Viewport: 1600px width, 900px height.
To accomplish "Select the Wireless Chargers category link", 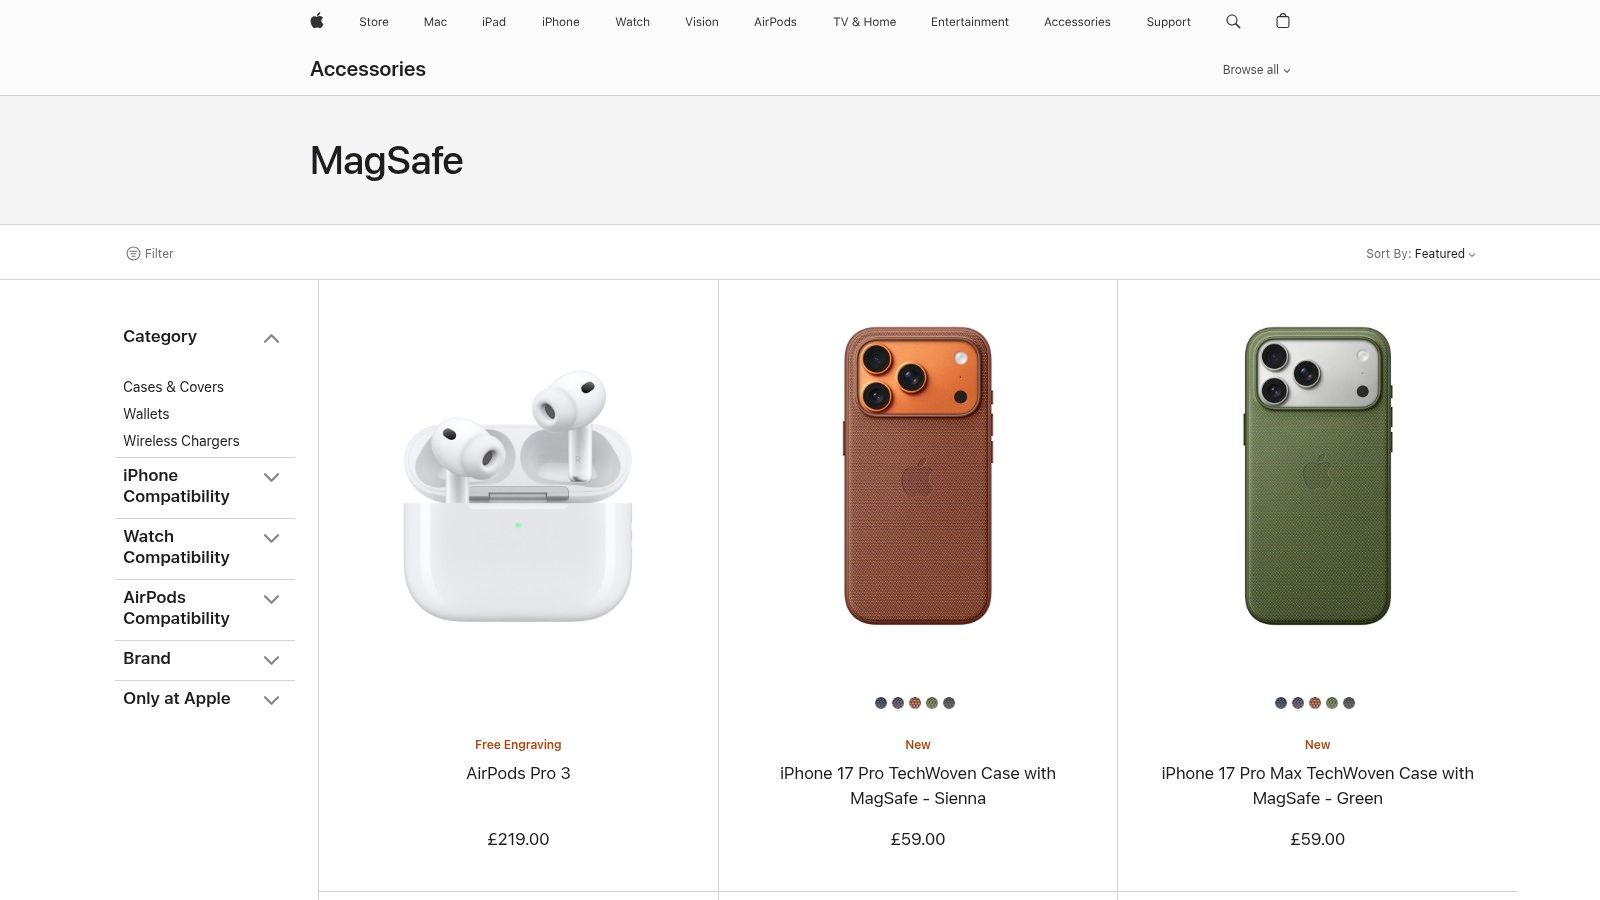I will click(x=181, y=441).
